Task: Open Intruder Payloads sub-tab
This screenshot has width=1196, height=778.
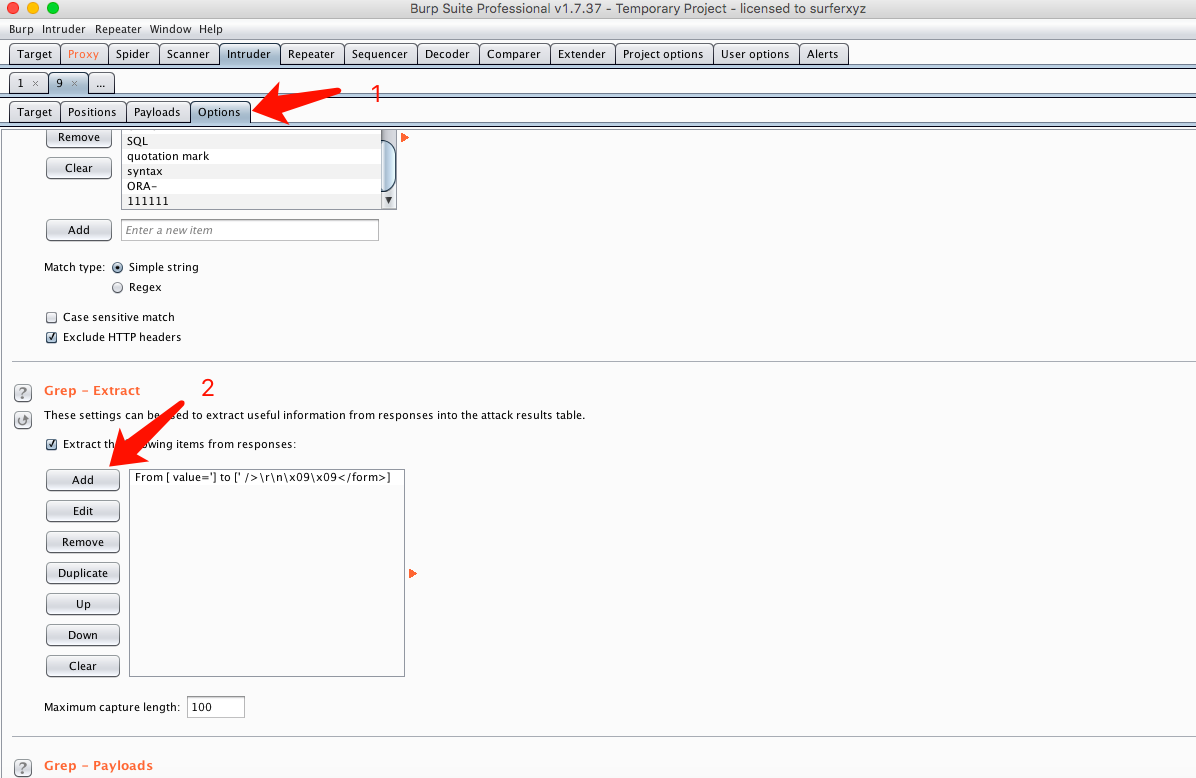Action: (x=157, y=112)
